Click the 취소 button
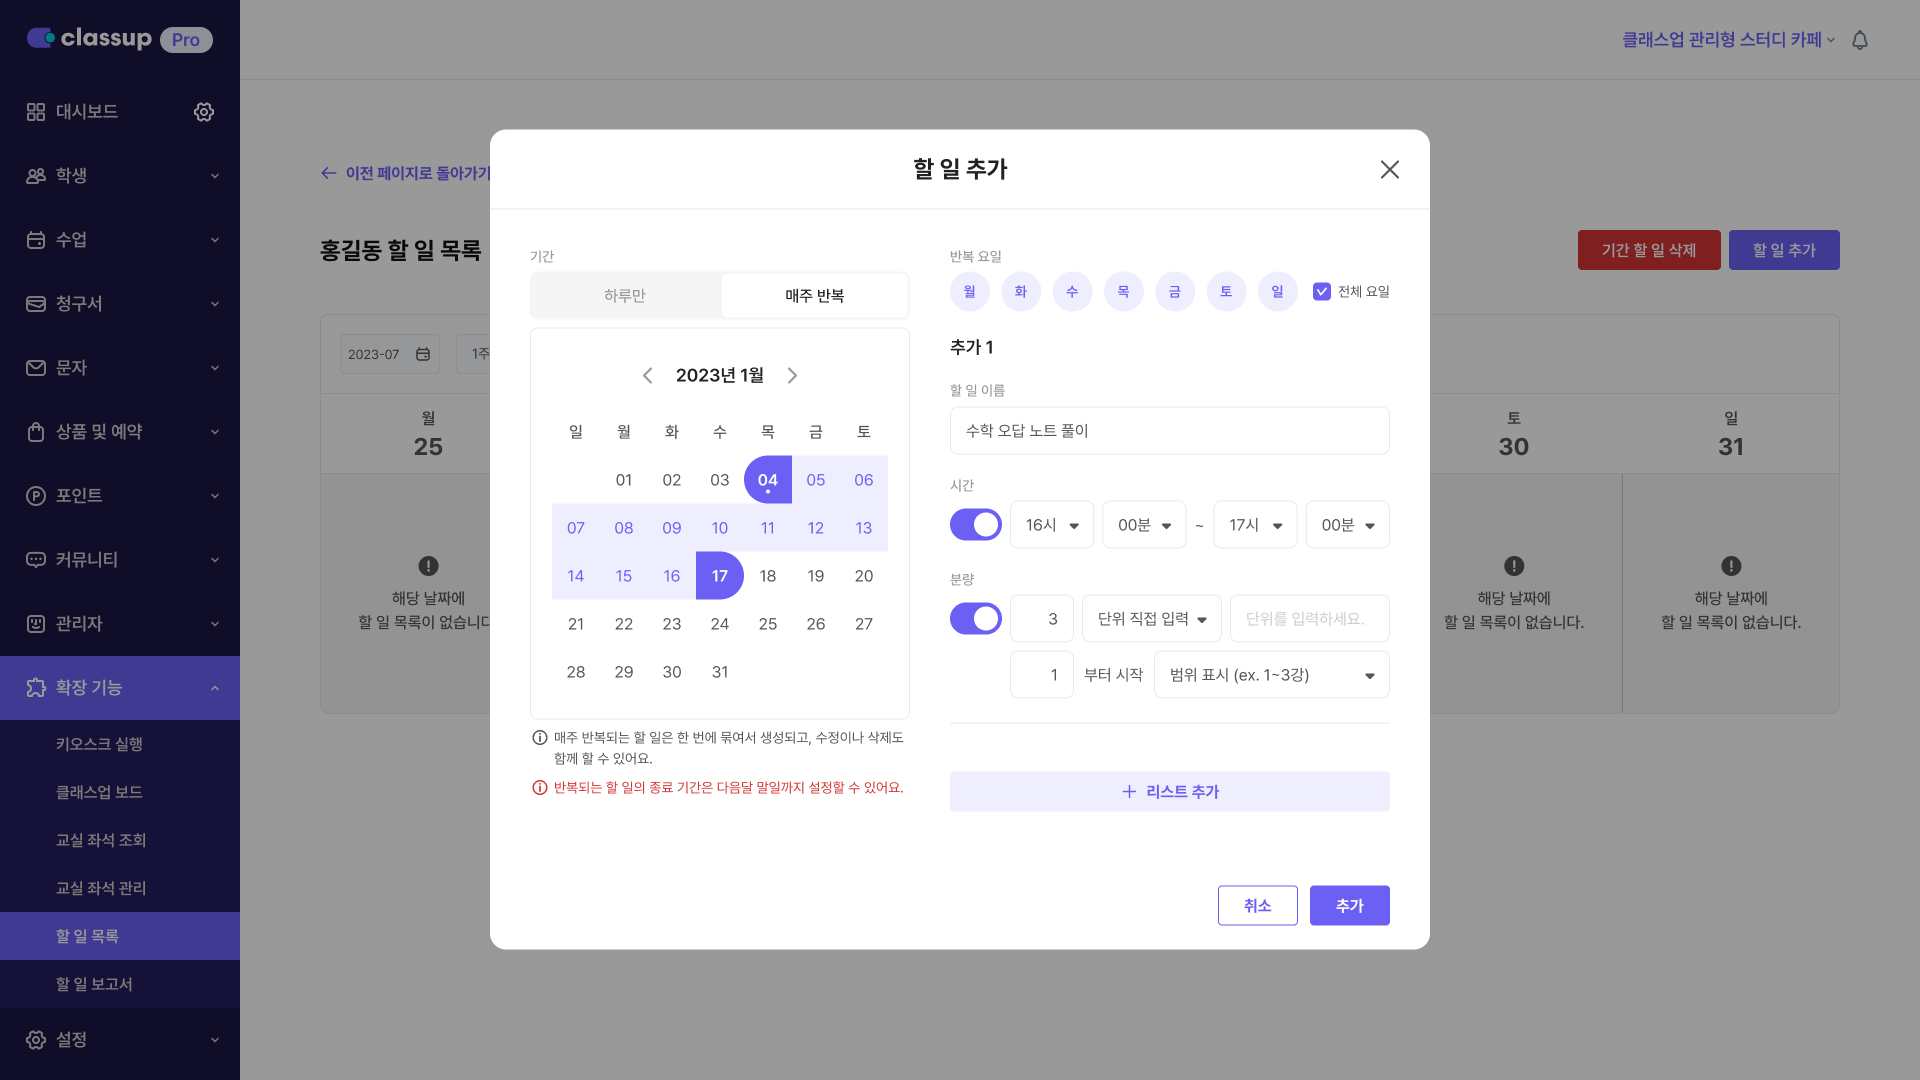 pos(1257,905)
